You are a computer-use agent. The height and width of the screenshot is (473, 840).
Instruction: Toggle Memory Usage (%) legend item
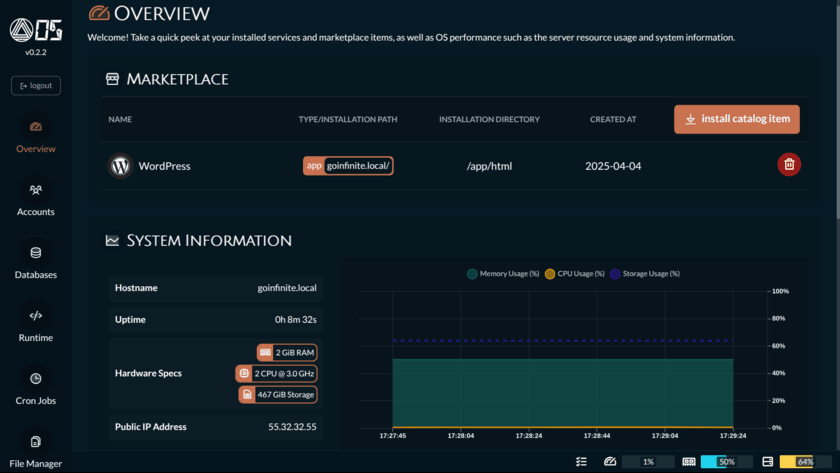pyautogui.click(x=503, y=274)
